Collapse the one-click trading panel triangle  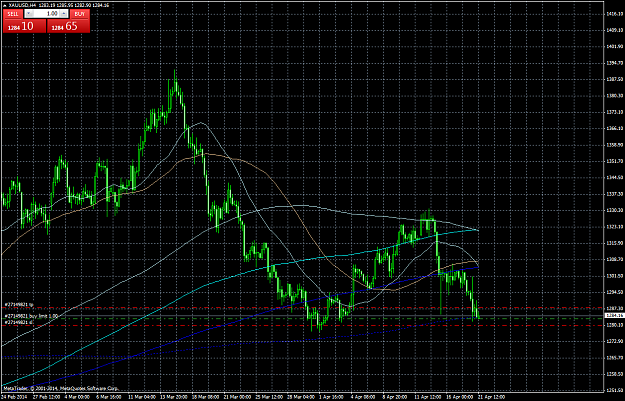tap(5, 5)
